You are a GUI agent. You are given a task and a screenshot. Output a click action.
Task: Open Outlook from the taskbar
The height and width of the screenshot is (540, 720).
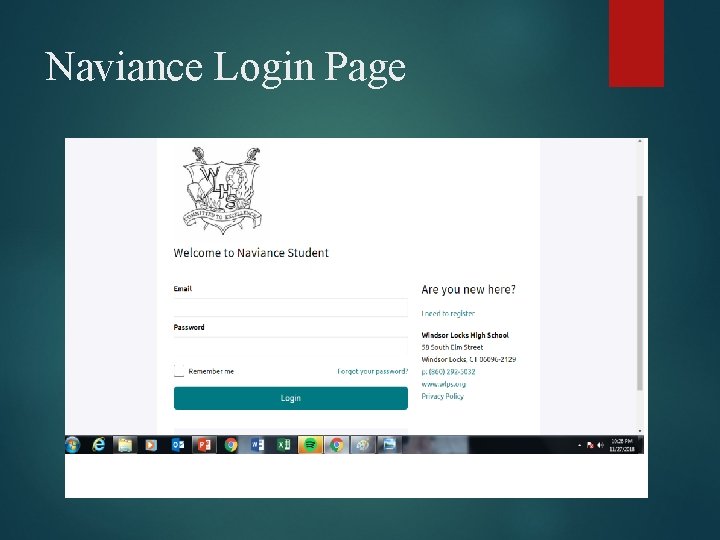point(178,444)
